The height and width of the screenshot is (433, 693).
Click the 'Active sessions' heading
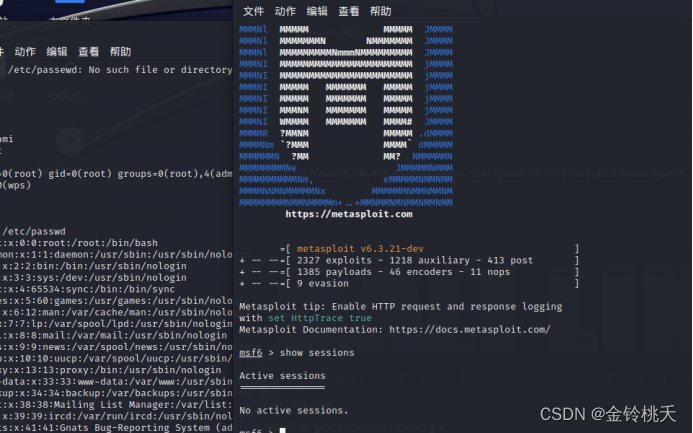pos(282,376)
